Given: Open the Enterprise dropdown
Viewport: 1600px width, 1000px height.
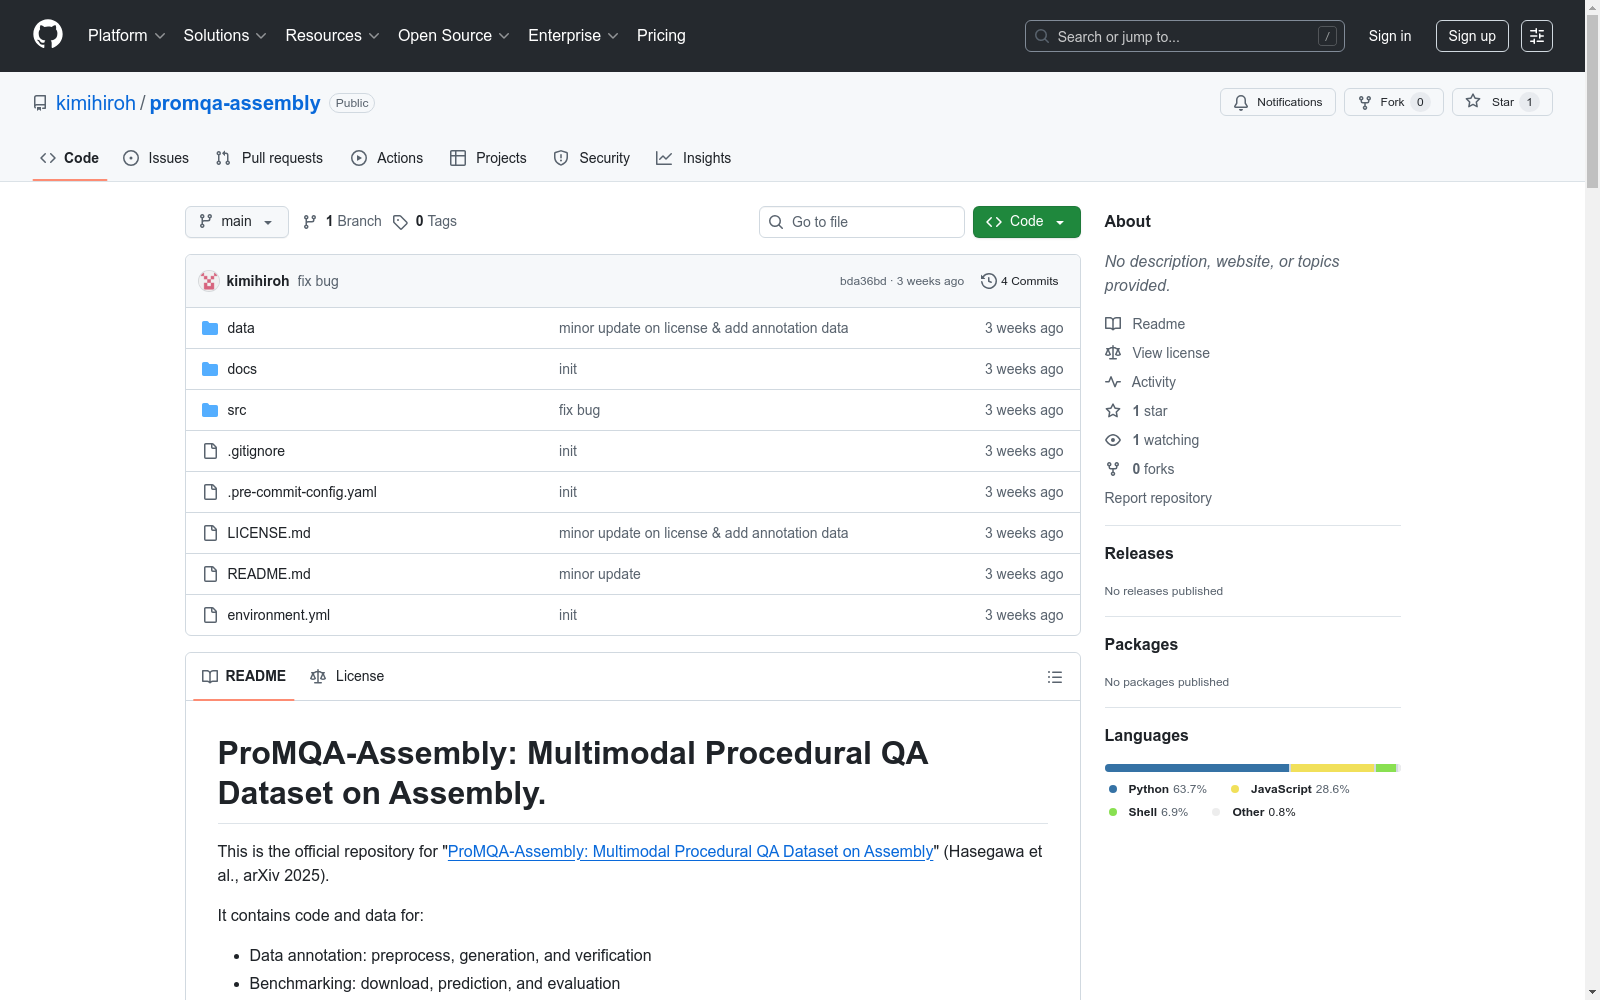Looking at the screenshot, I should pyautogui.click(x=573, y=36).
